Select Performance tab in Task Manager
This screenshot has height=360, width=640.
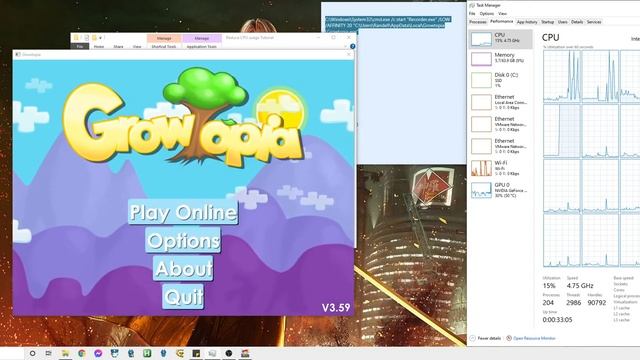pos(501,22)
